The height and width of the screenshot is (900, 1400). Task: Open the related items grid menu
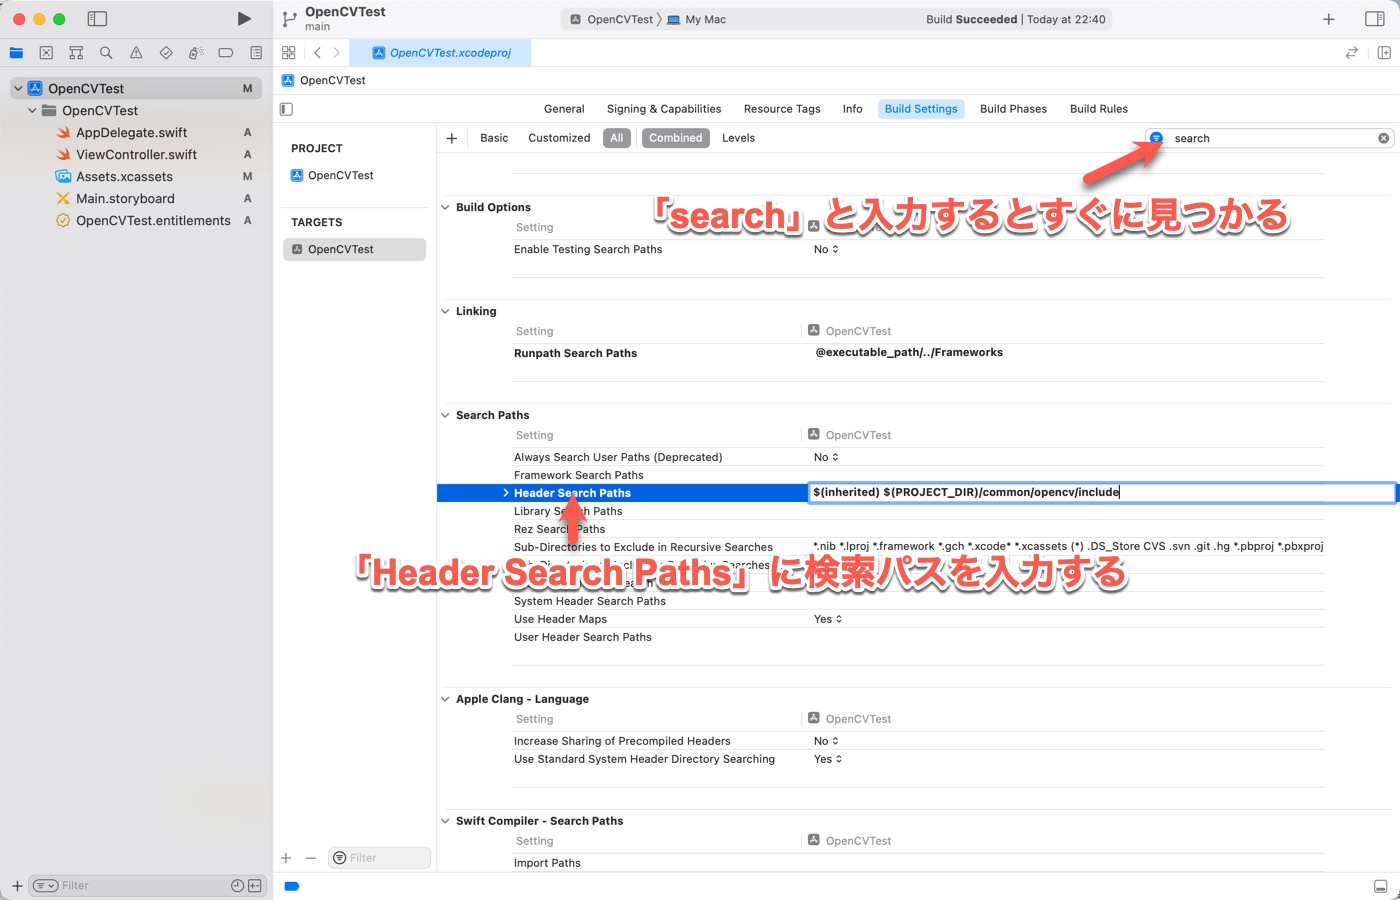coord(288,53)
